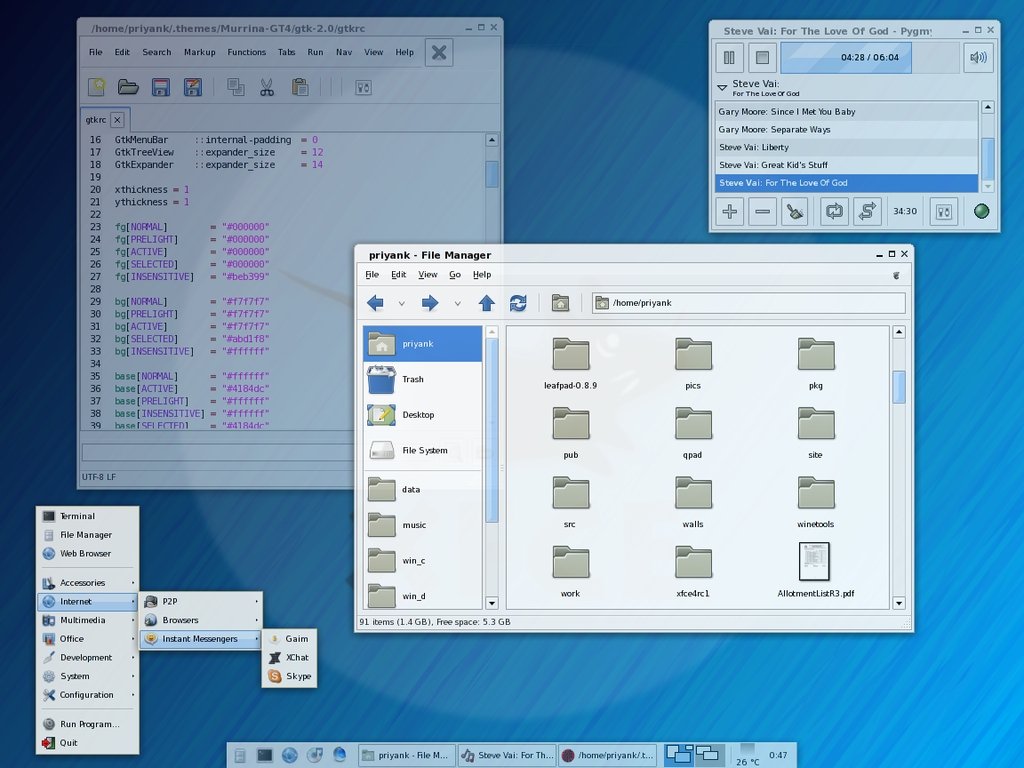Image resolution: width=1024 pixels, height=768 pixels.
Task: Open the forward history dropdown arrow
Action: [457, 304]
